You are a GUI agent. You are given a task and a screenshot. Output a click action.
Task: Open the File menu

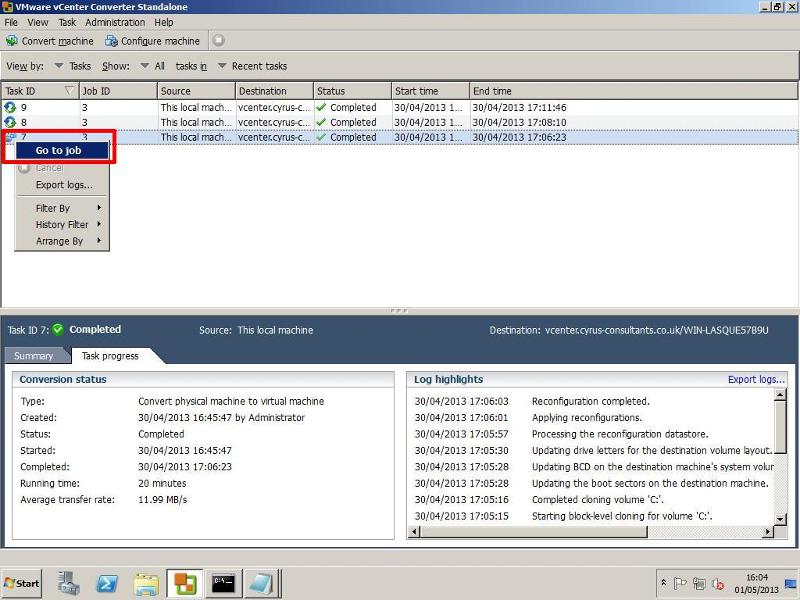point(11,22)
